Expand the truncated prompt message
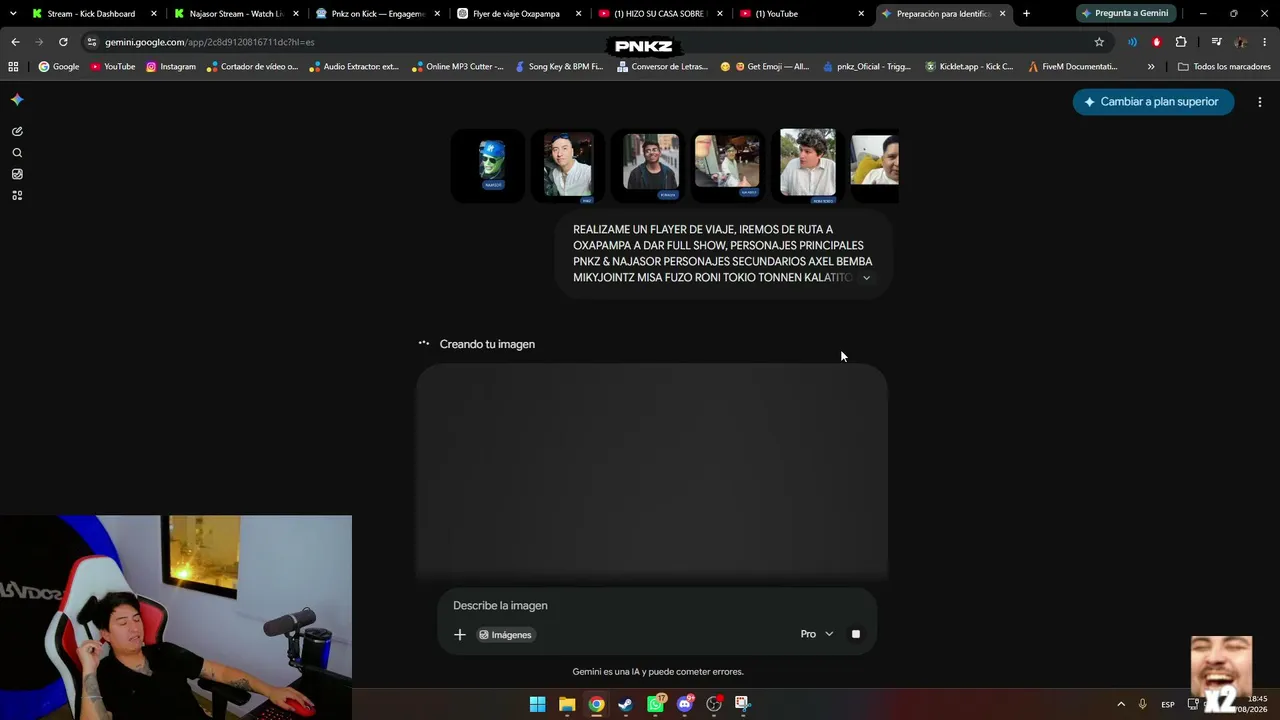This screenshot has height=720, width=1280. point(866,278)
